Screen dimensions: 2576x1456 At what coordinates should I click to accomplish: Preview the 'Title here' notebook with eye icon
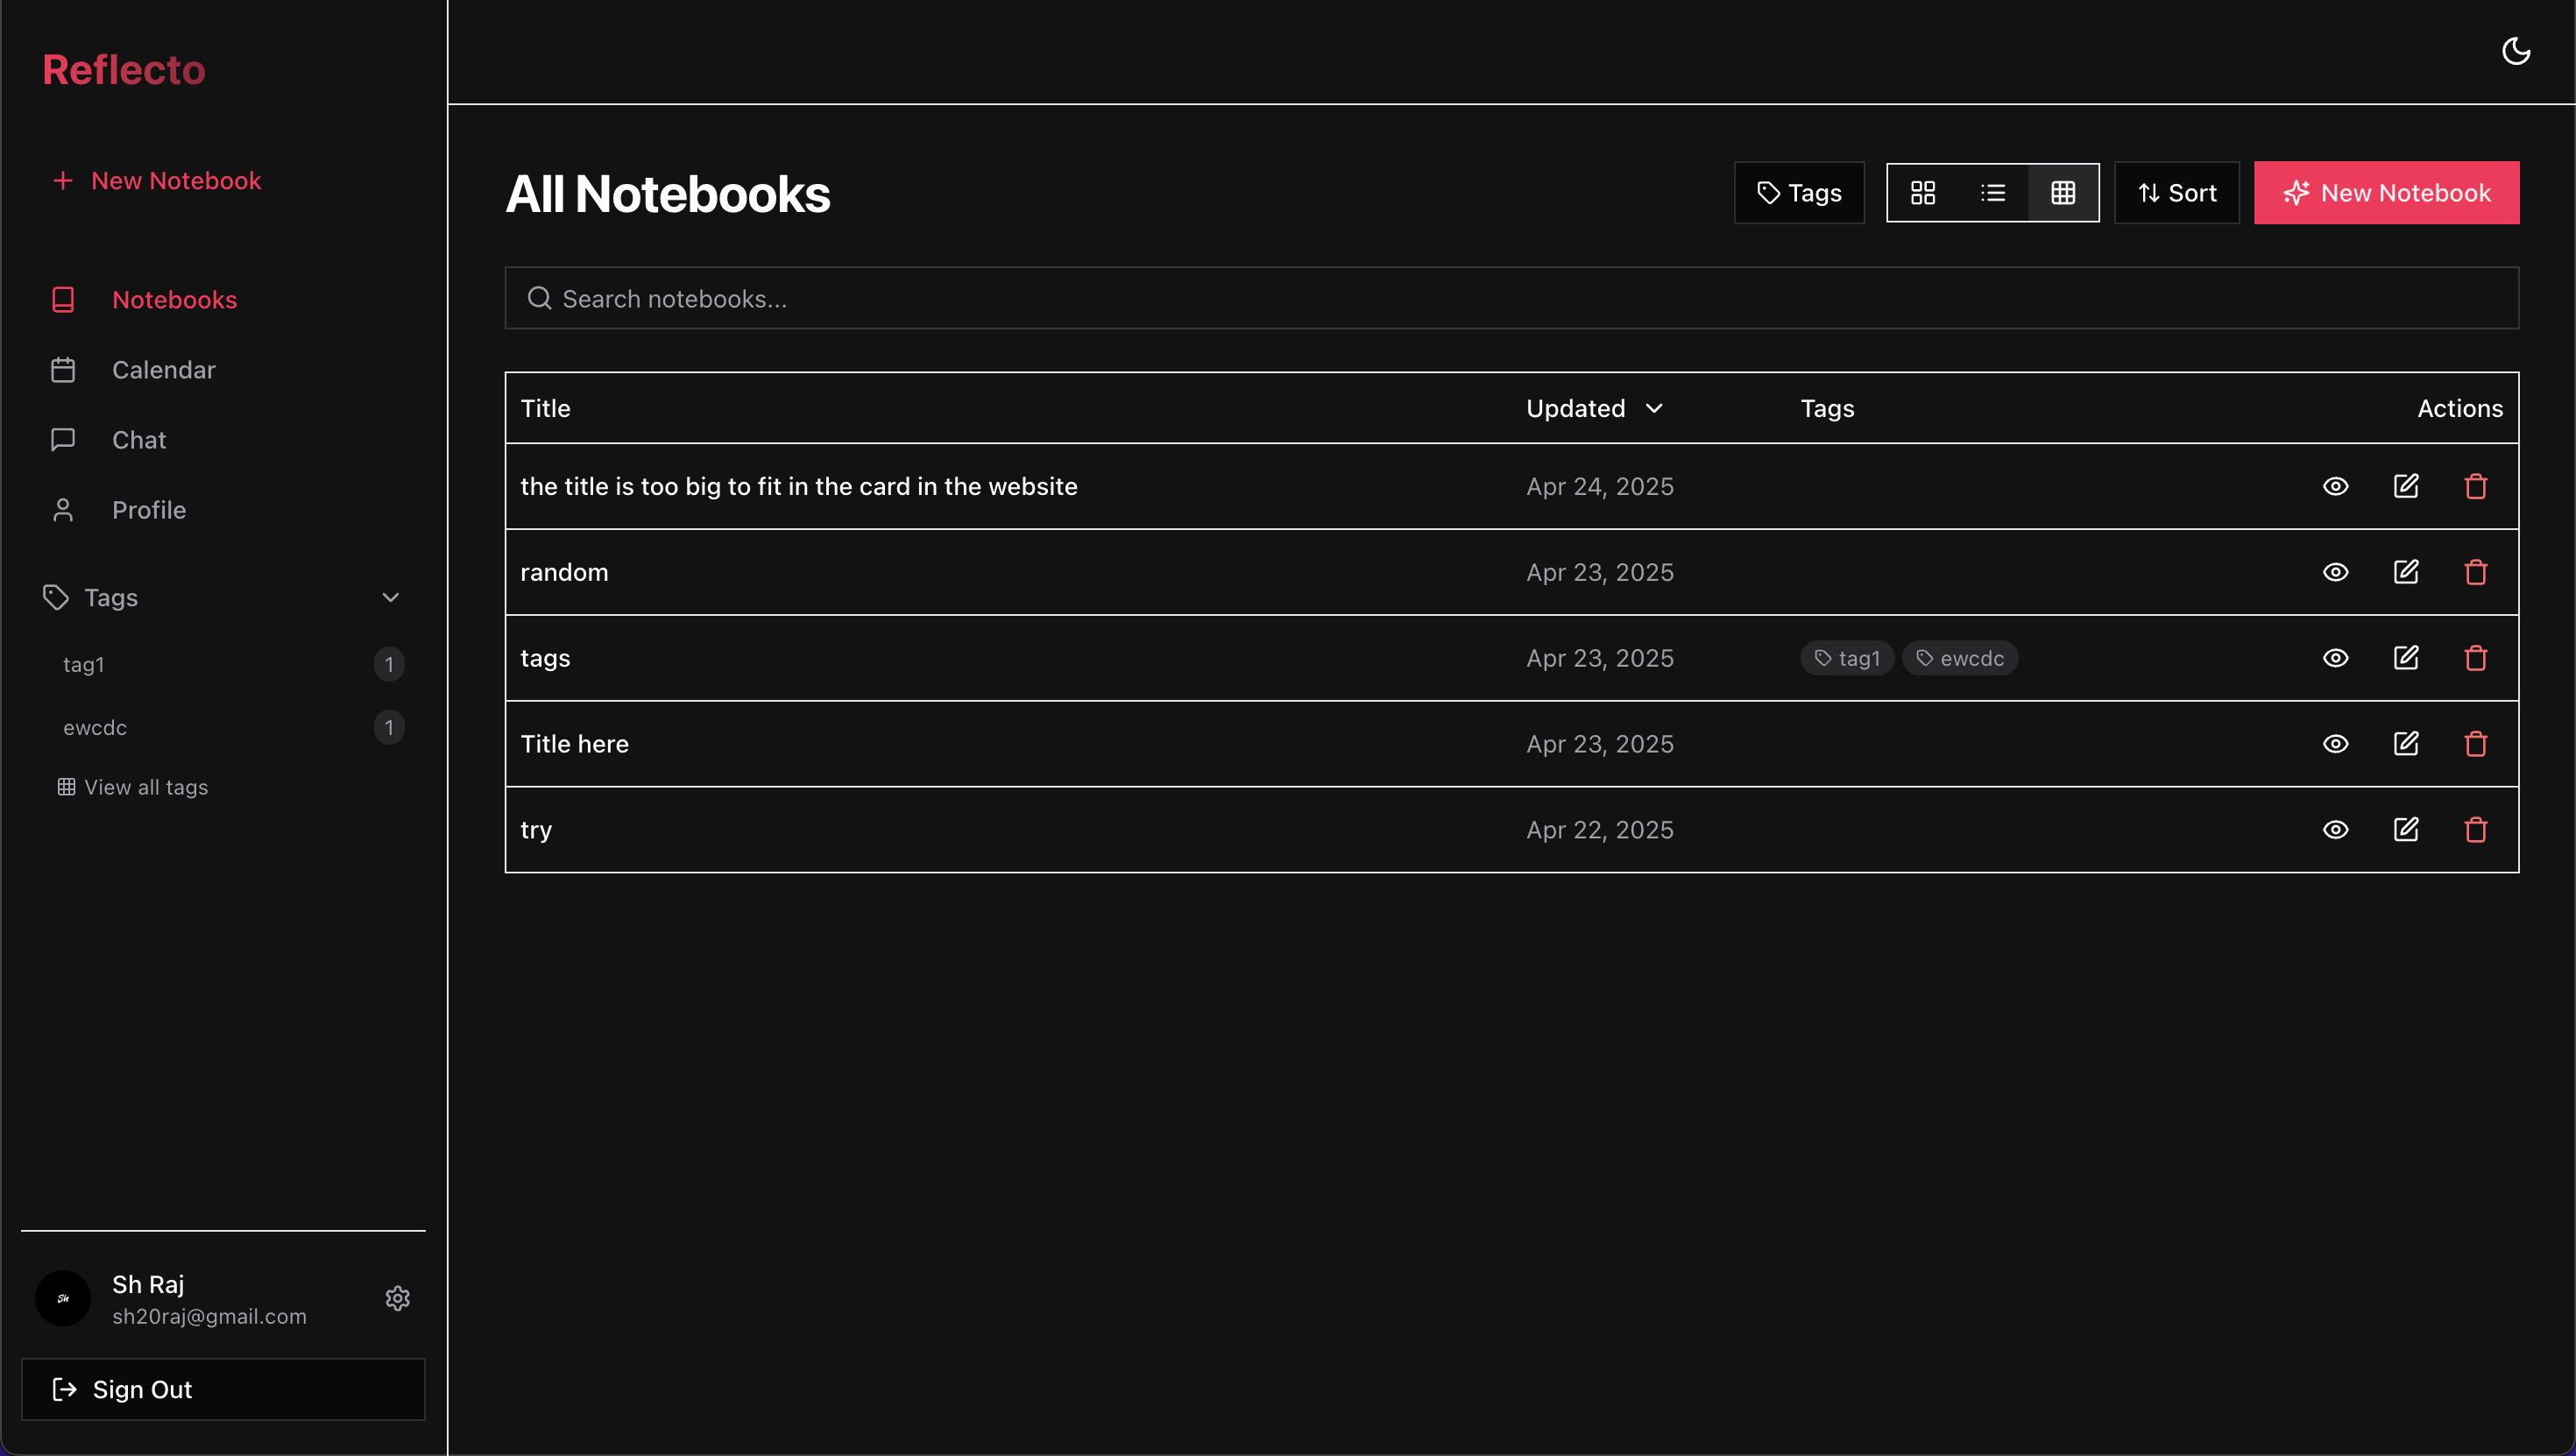pyautogui.click(x=2335, y=744)
